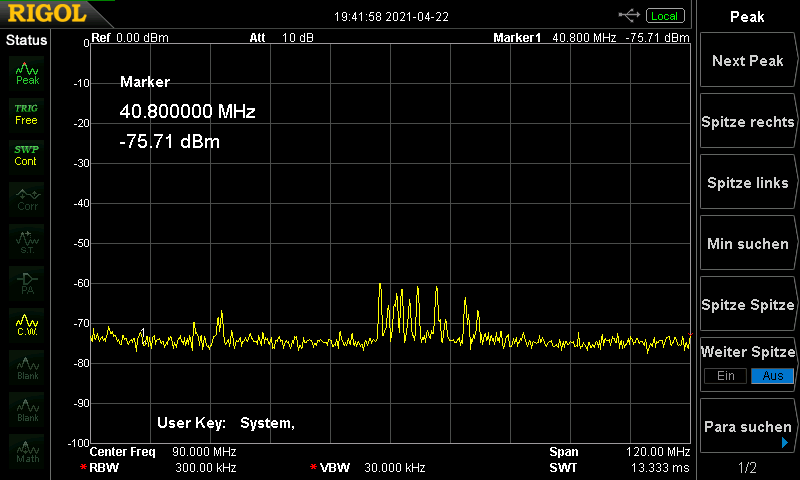This screenshot has width=800, height=480.
Task: Click the SWP Cont sweep indicator
Action: point(27,156)
